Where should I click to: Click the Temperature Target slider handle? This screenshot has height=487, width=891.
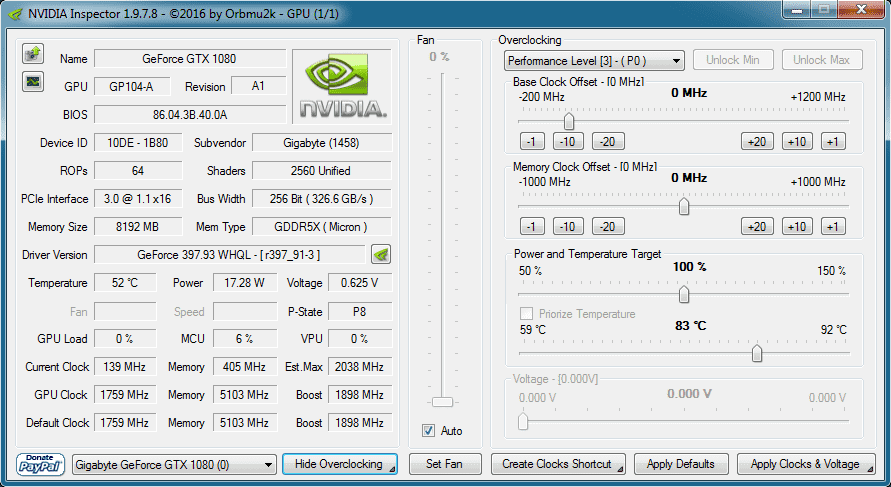[x=757, y=353]
